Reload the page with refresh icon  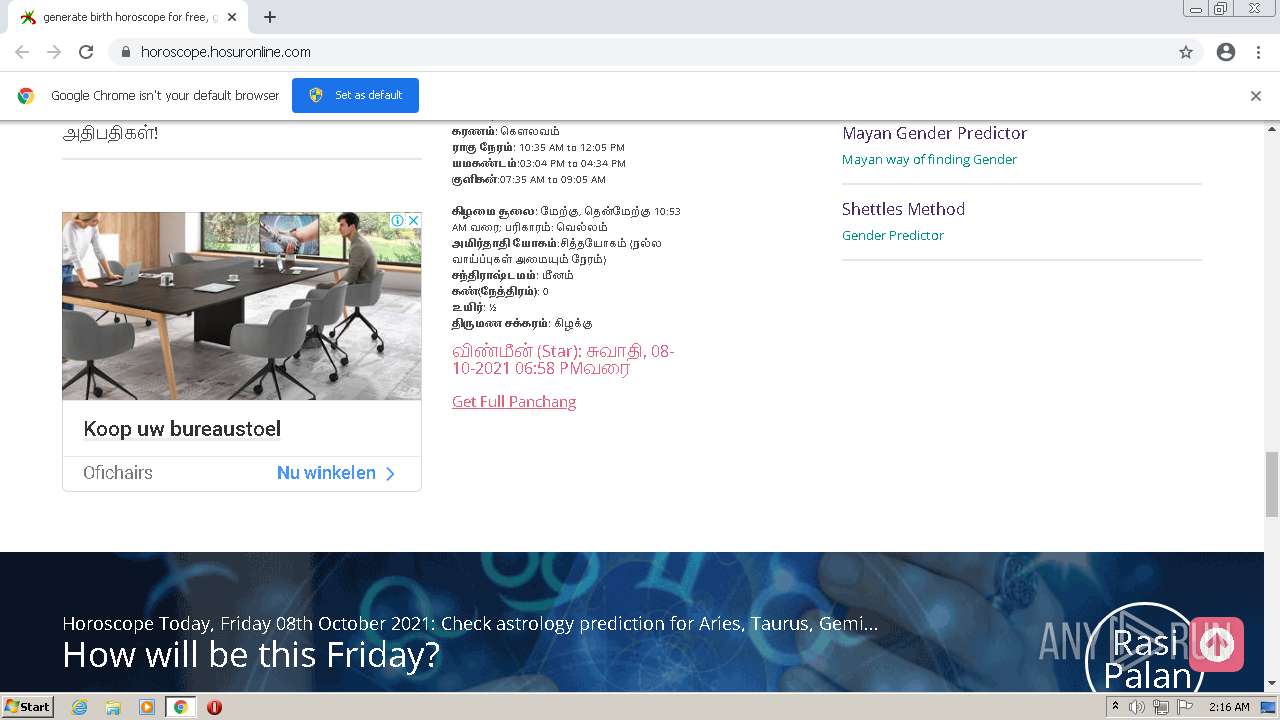pyautogui.click(x=86, y=52)
